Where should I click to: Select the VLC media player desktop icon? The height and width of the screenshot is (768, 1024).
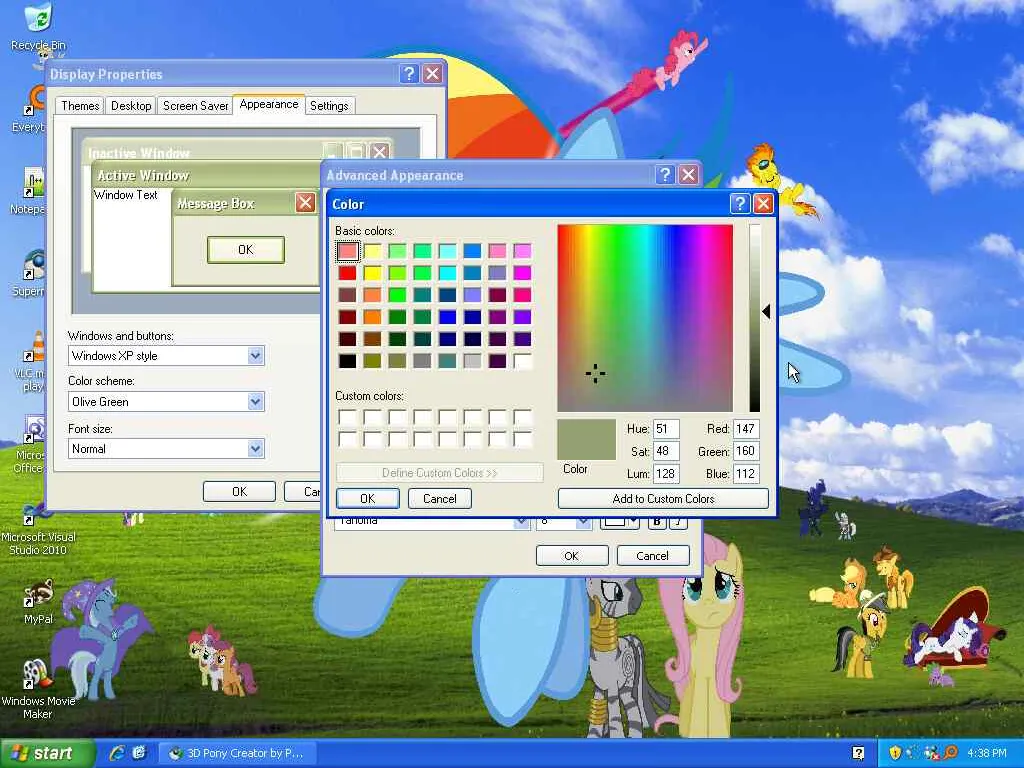click(x=31, y=360)
